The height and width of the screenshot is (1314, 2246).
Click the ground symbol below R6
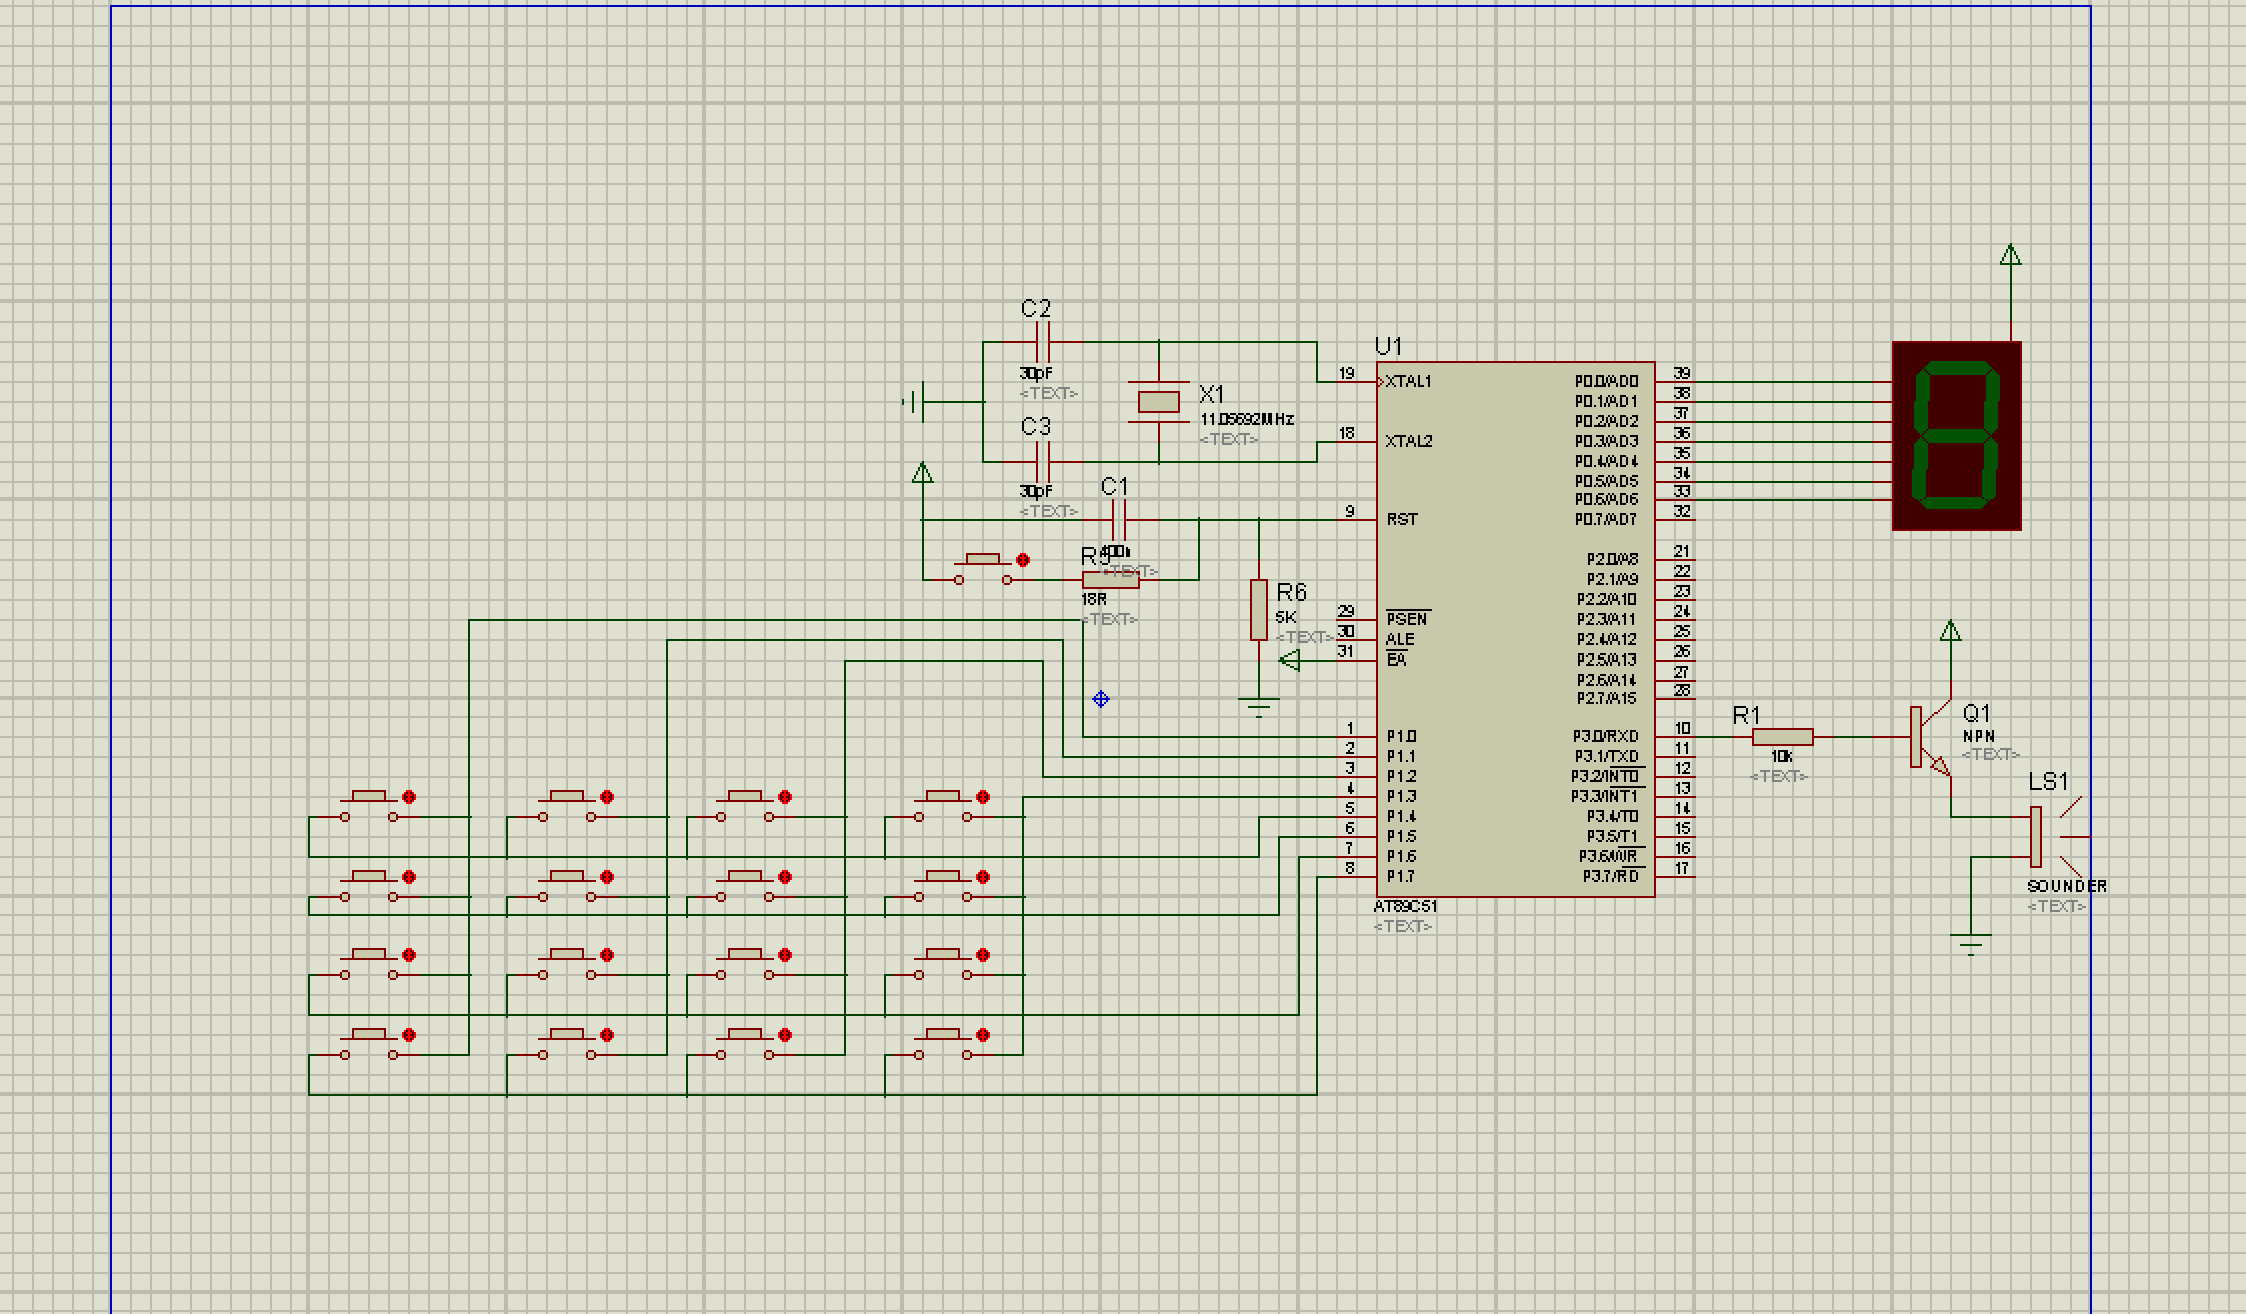click(1259, 707)
